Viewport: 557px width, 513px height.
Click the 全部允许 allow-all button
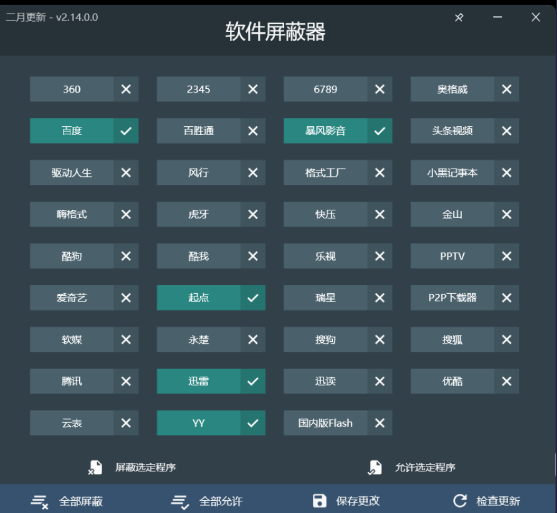[x=207, y=501]
